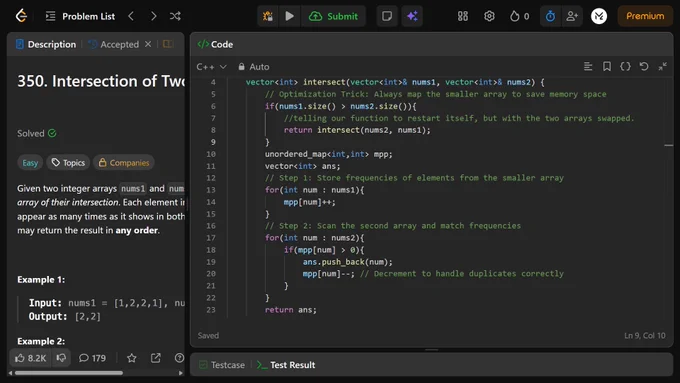Image resolution: width=680 pixels, height=383 pixels.
Task: Click line 23 return ans;
Action: click(291, 310)
